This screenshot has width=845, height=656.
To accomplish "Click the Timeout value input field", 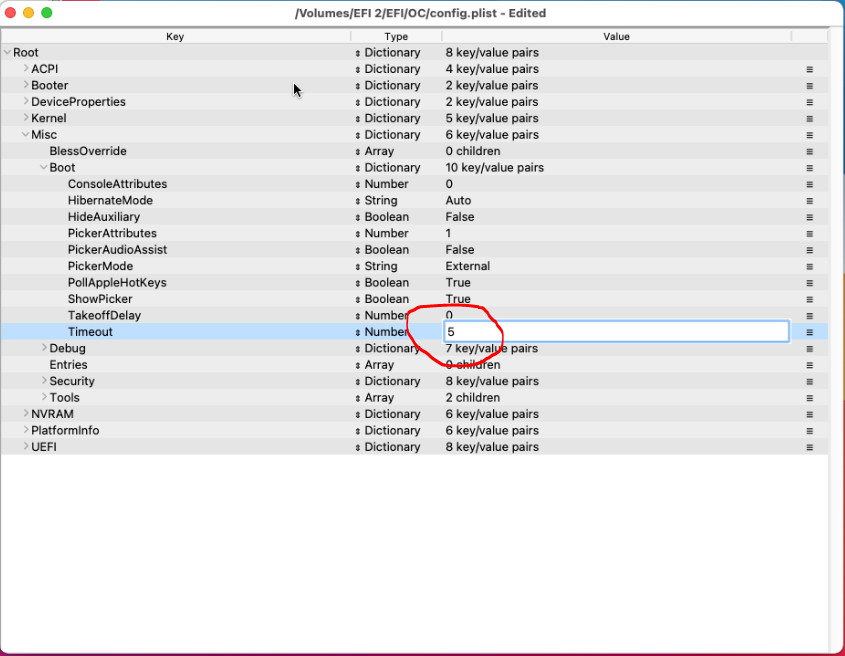I will click(617, 332).
